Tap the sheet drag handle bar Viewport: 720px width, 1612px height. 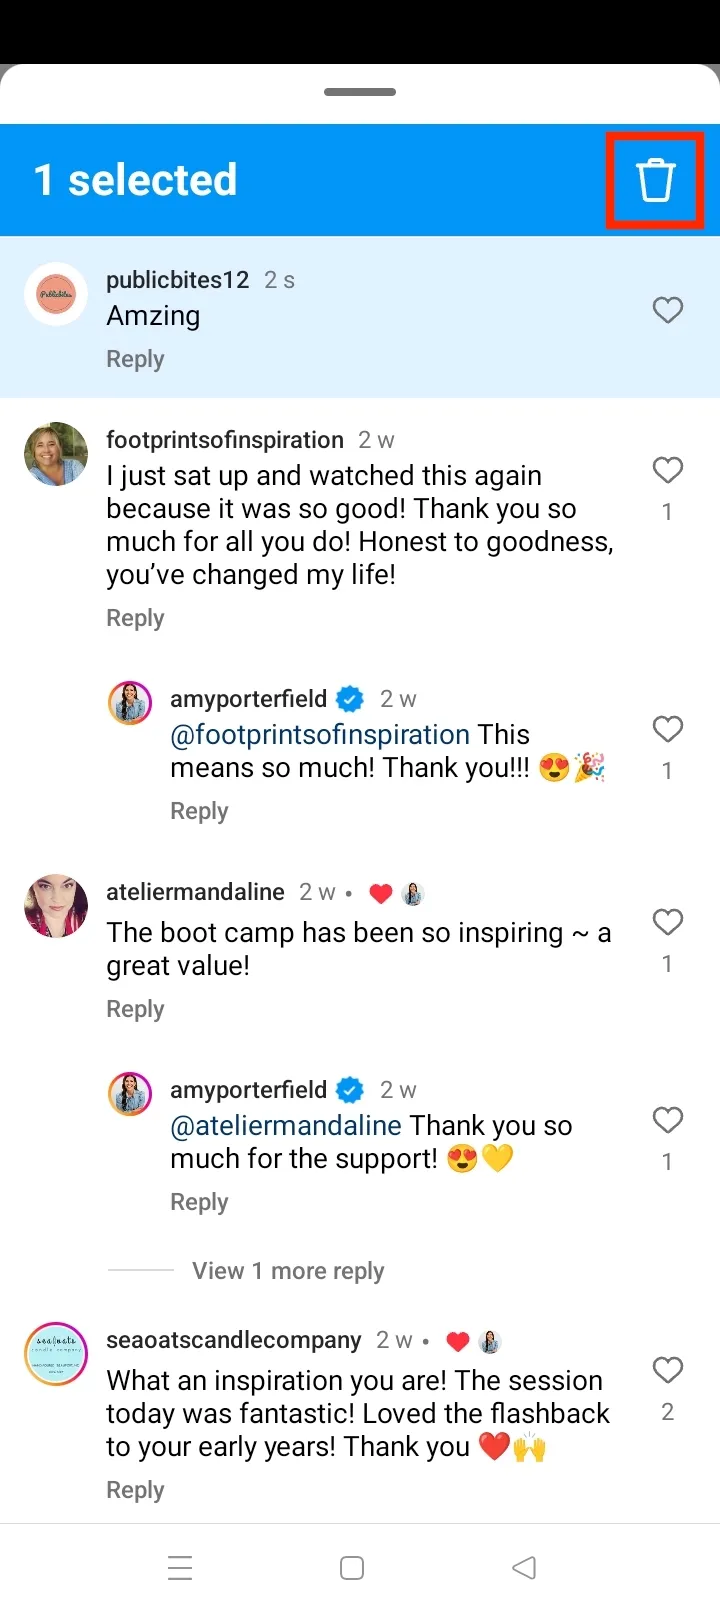point(360,92)
